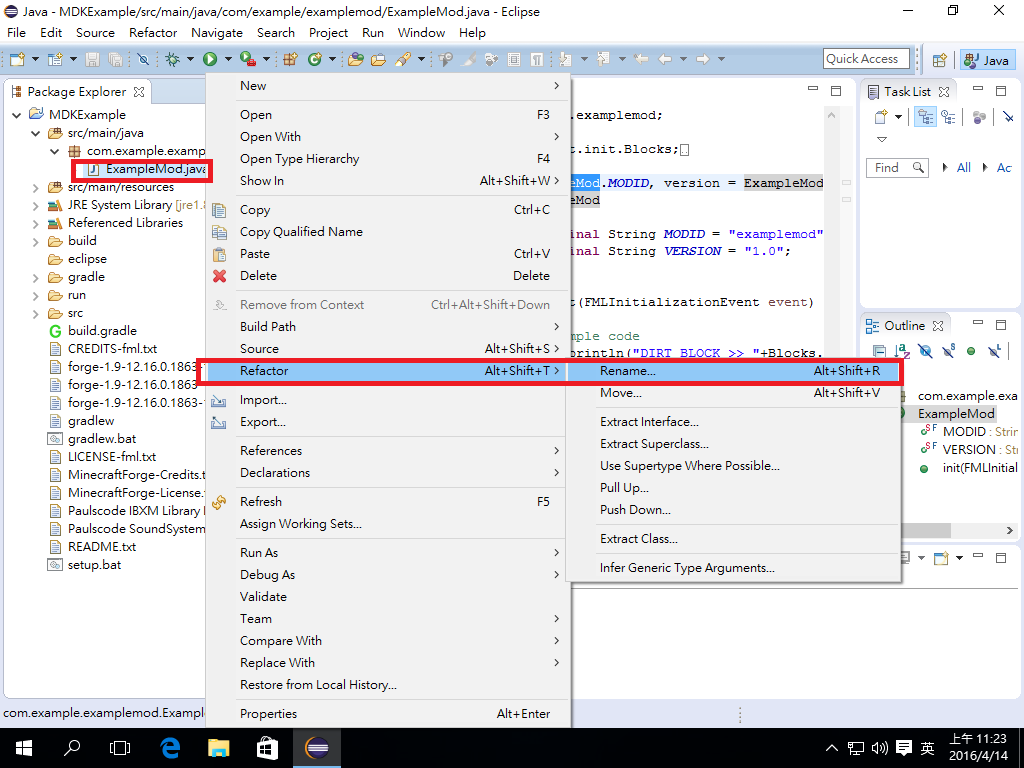
Task: Click the Last Edit Location icon
Action: [x=641, y=59]
